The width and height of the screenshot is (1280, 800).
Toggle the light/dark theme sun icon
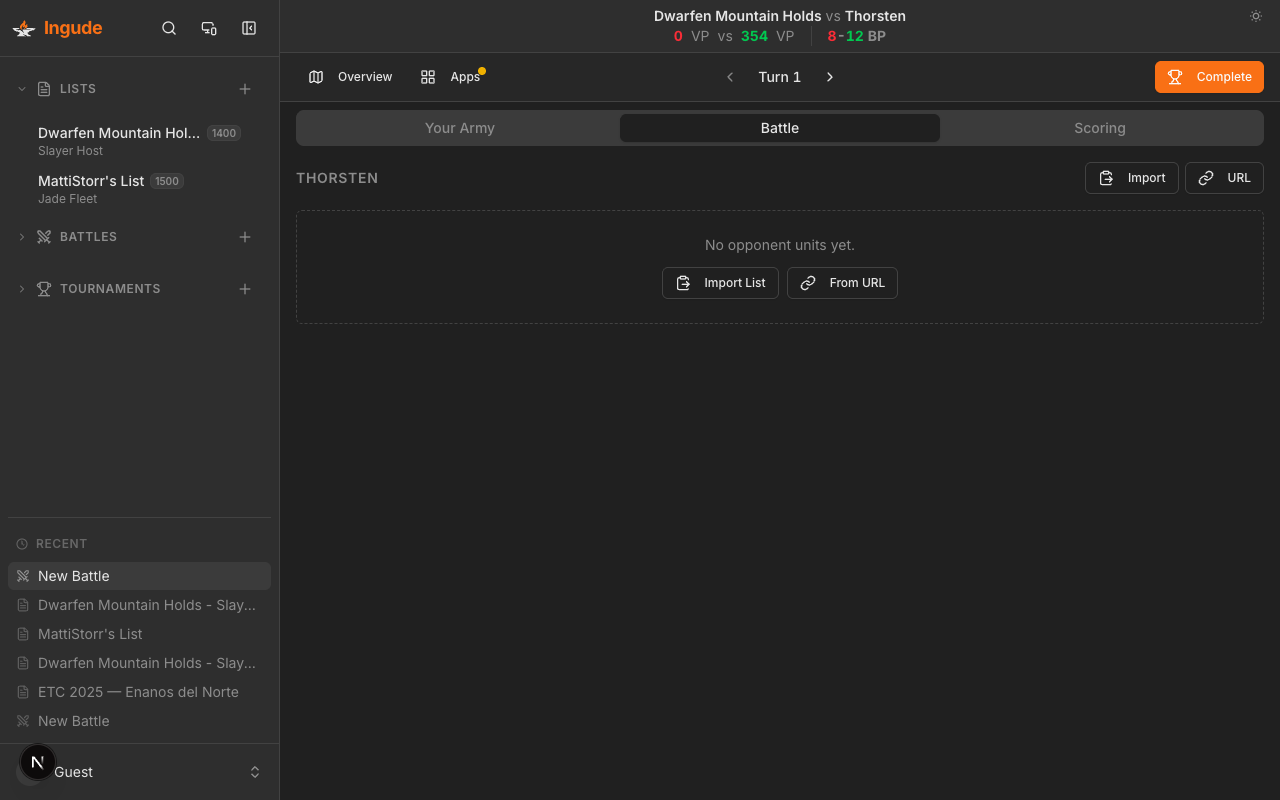coord(1256,16)
